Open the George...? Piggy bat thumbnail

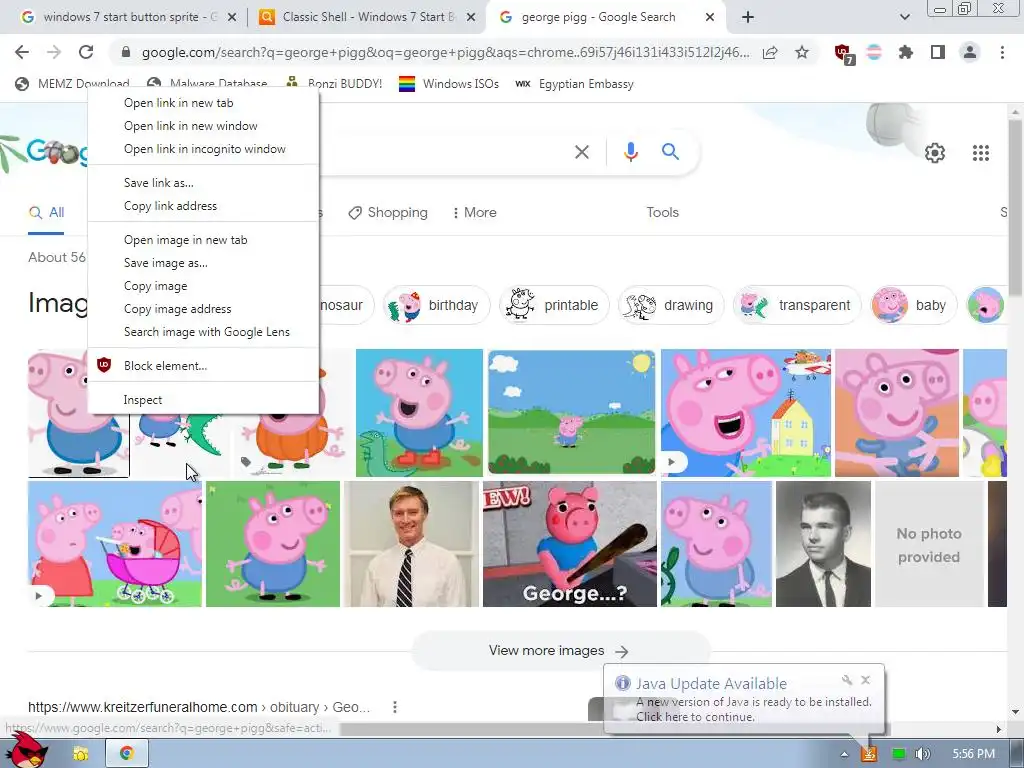[x=569, y=544]
